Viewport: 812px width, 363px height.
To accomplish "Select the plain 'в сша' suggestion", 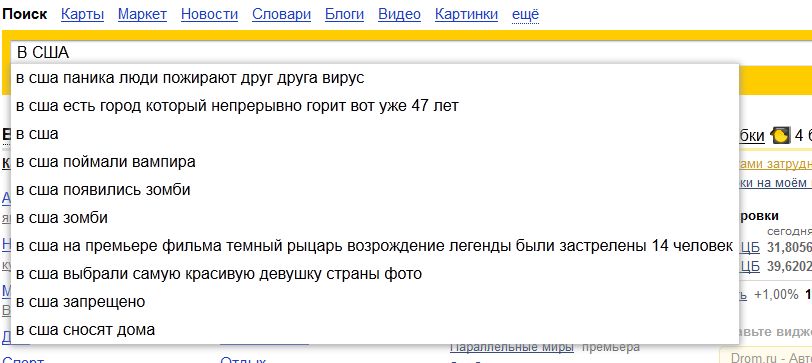I will (x=375, y=134).
